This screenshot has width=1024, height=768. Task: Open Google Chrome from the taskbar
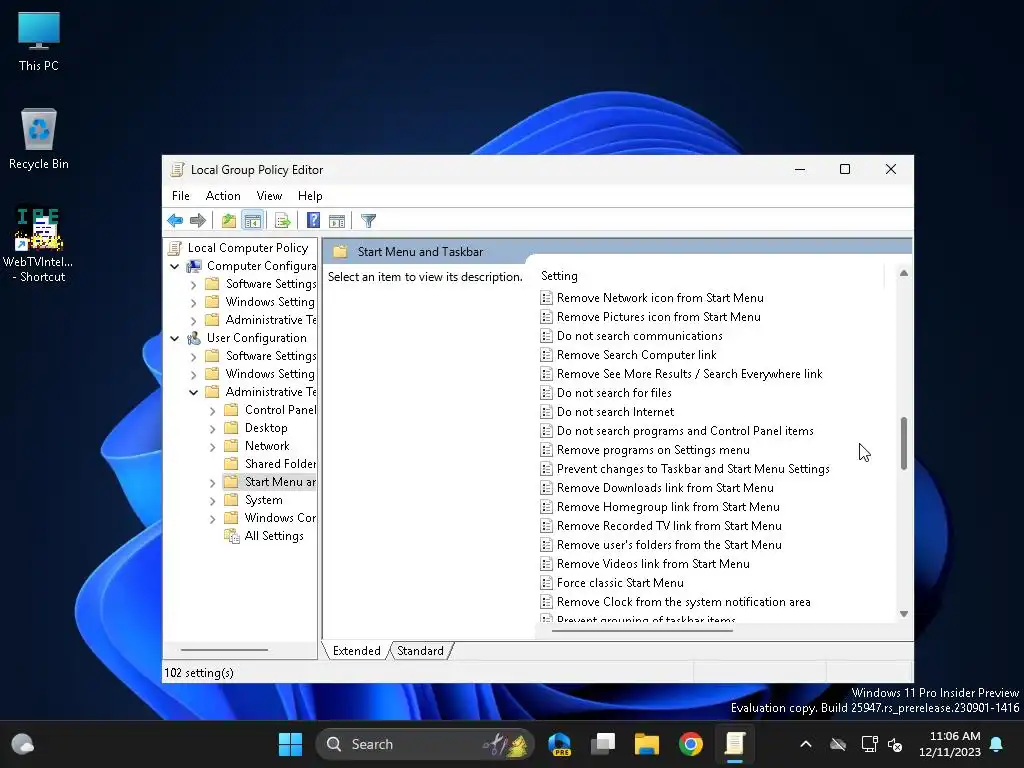[x=690, y=744]
